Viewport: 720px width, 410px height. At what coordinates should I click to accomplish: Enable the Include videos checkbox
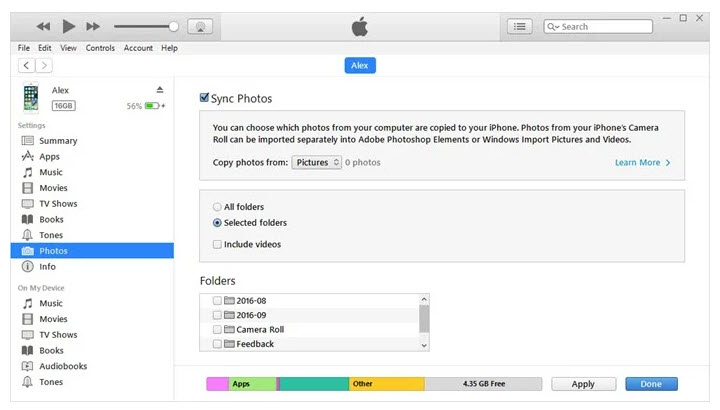[x=217, y=244]
